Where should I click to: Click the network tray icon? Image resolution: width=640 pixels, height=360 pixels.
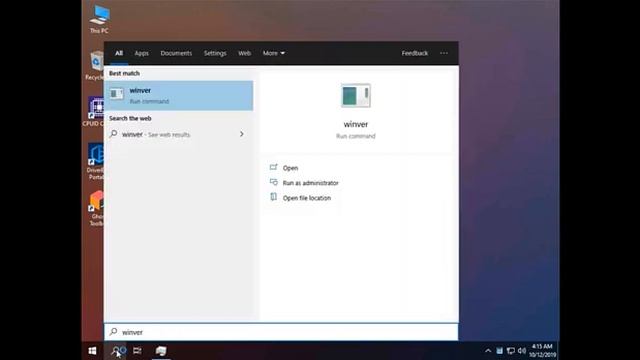point(511,351)
